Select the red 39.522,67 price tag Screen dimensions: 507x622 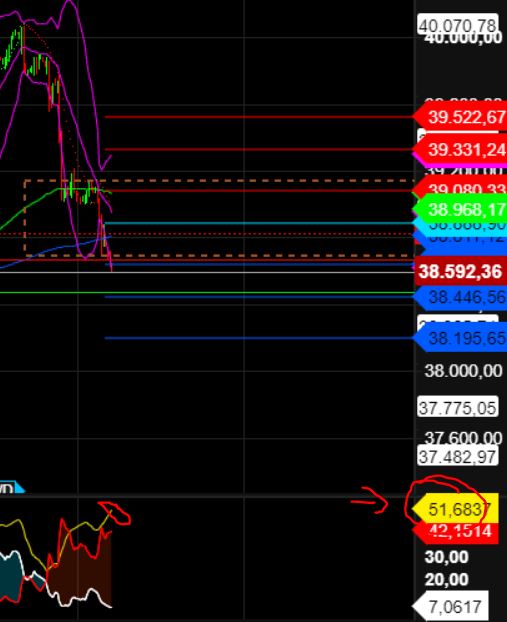tap(460, 117)
